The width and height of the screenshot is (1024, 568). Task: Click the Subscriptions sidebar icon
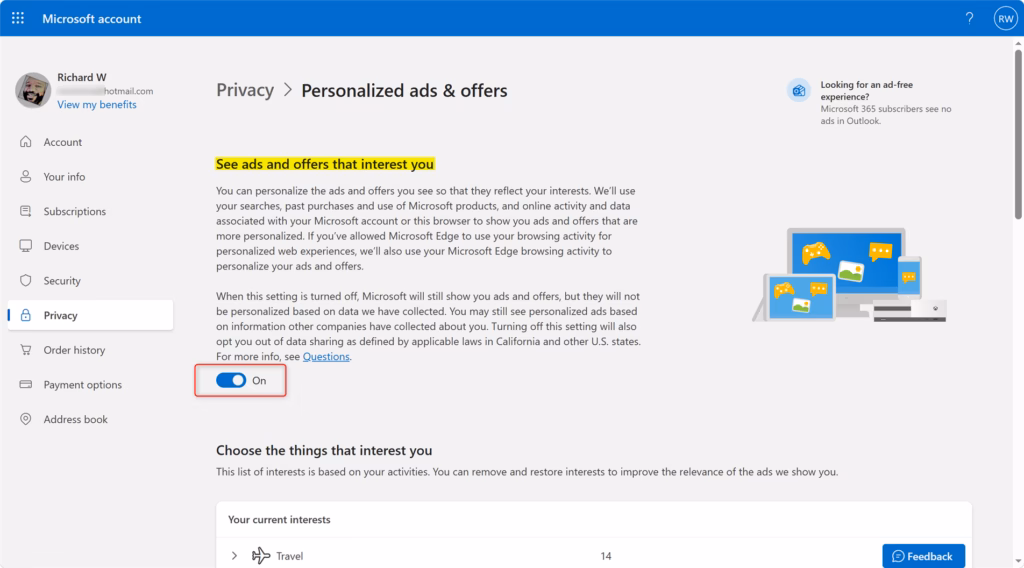coord(25,211)
